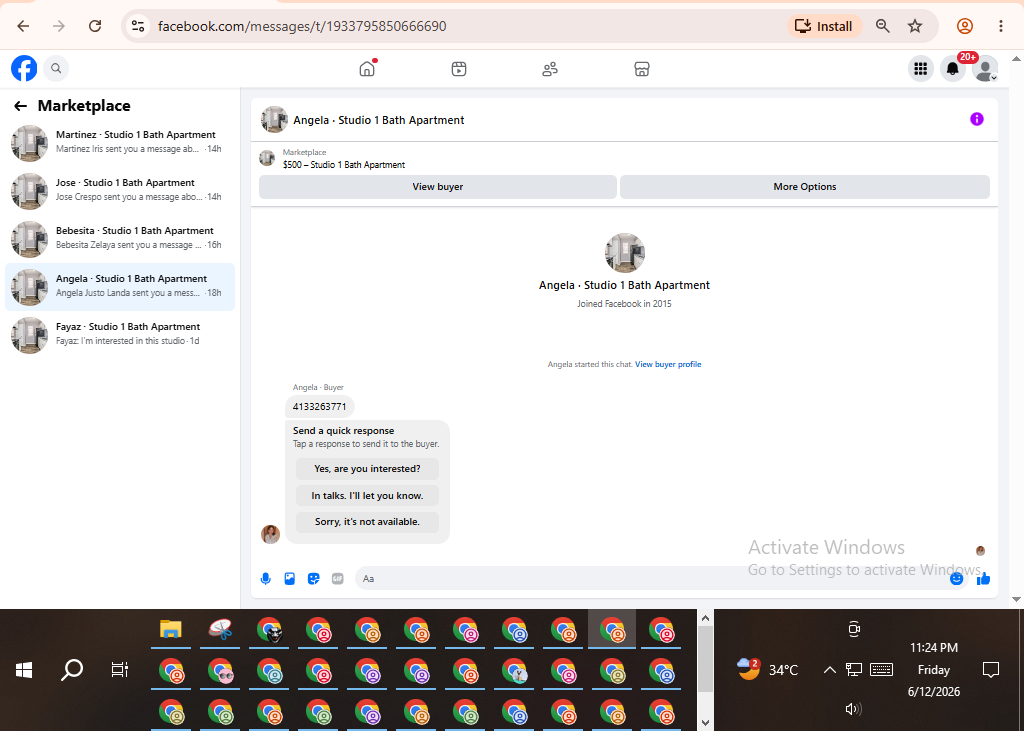This screenshot has width=1024, height=731.
Task: Click the Install app button
Action: pos(824,26)
